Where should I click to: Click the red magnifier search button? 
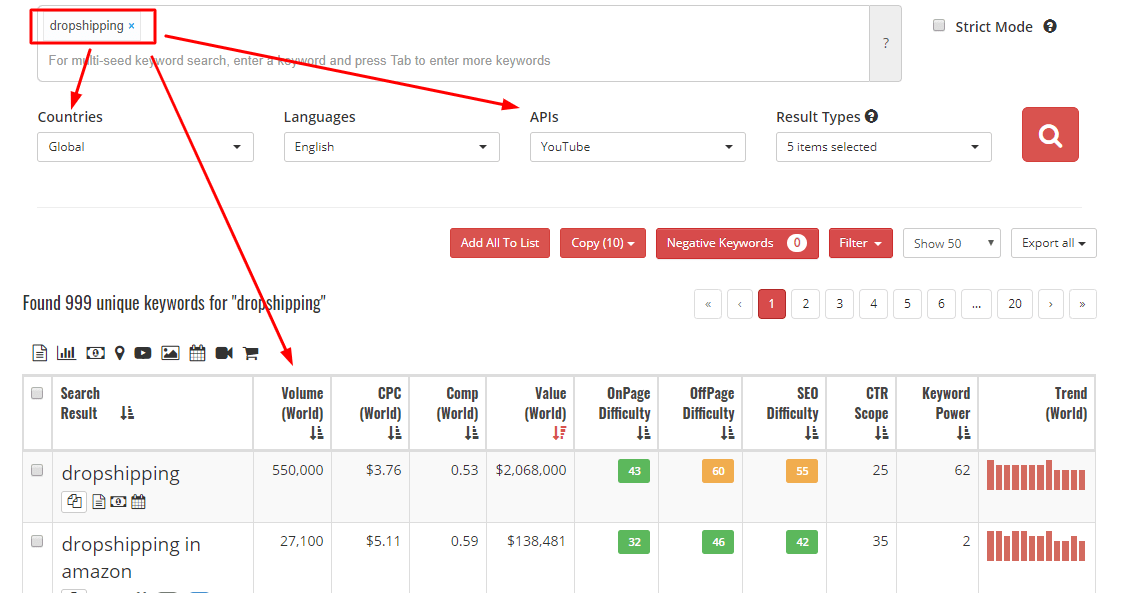[x=1050, y=135]
